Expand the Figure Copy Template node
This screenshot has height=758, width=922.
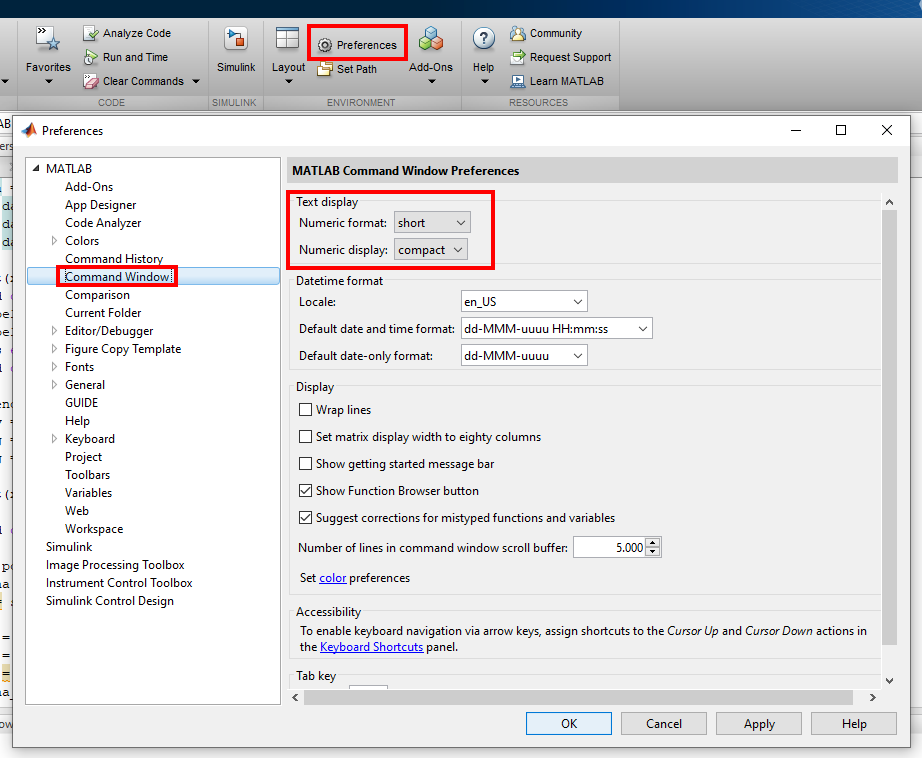click(x=54, y=349)
